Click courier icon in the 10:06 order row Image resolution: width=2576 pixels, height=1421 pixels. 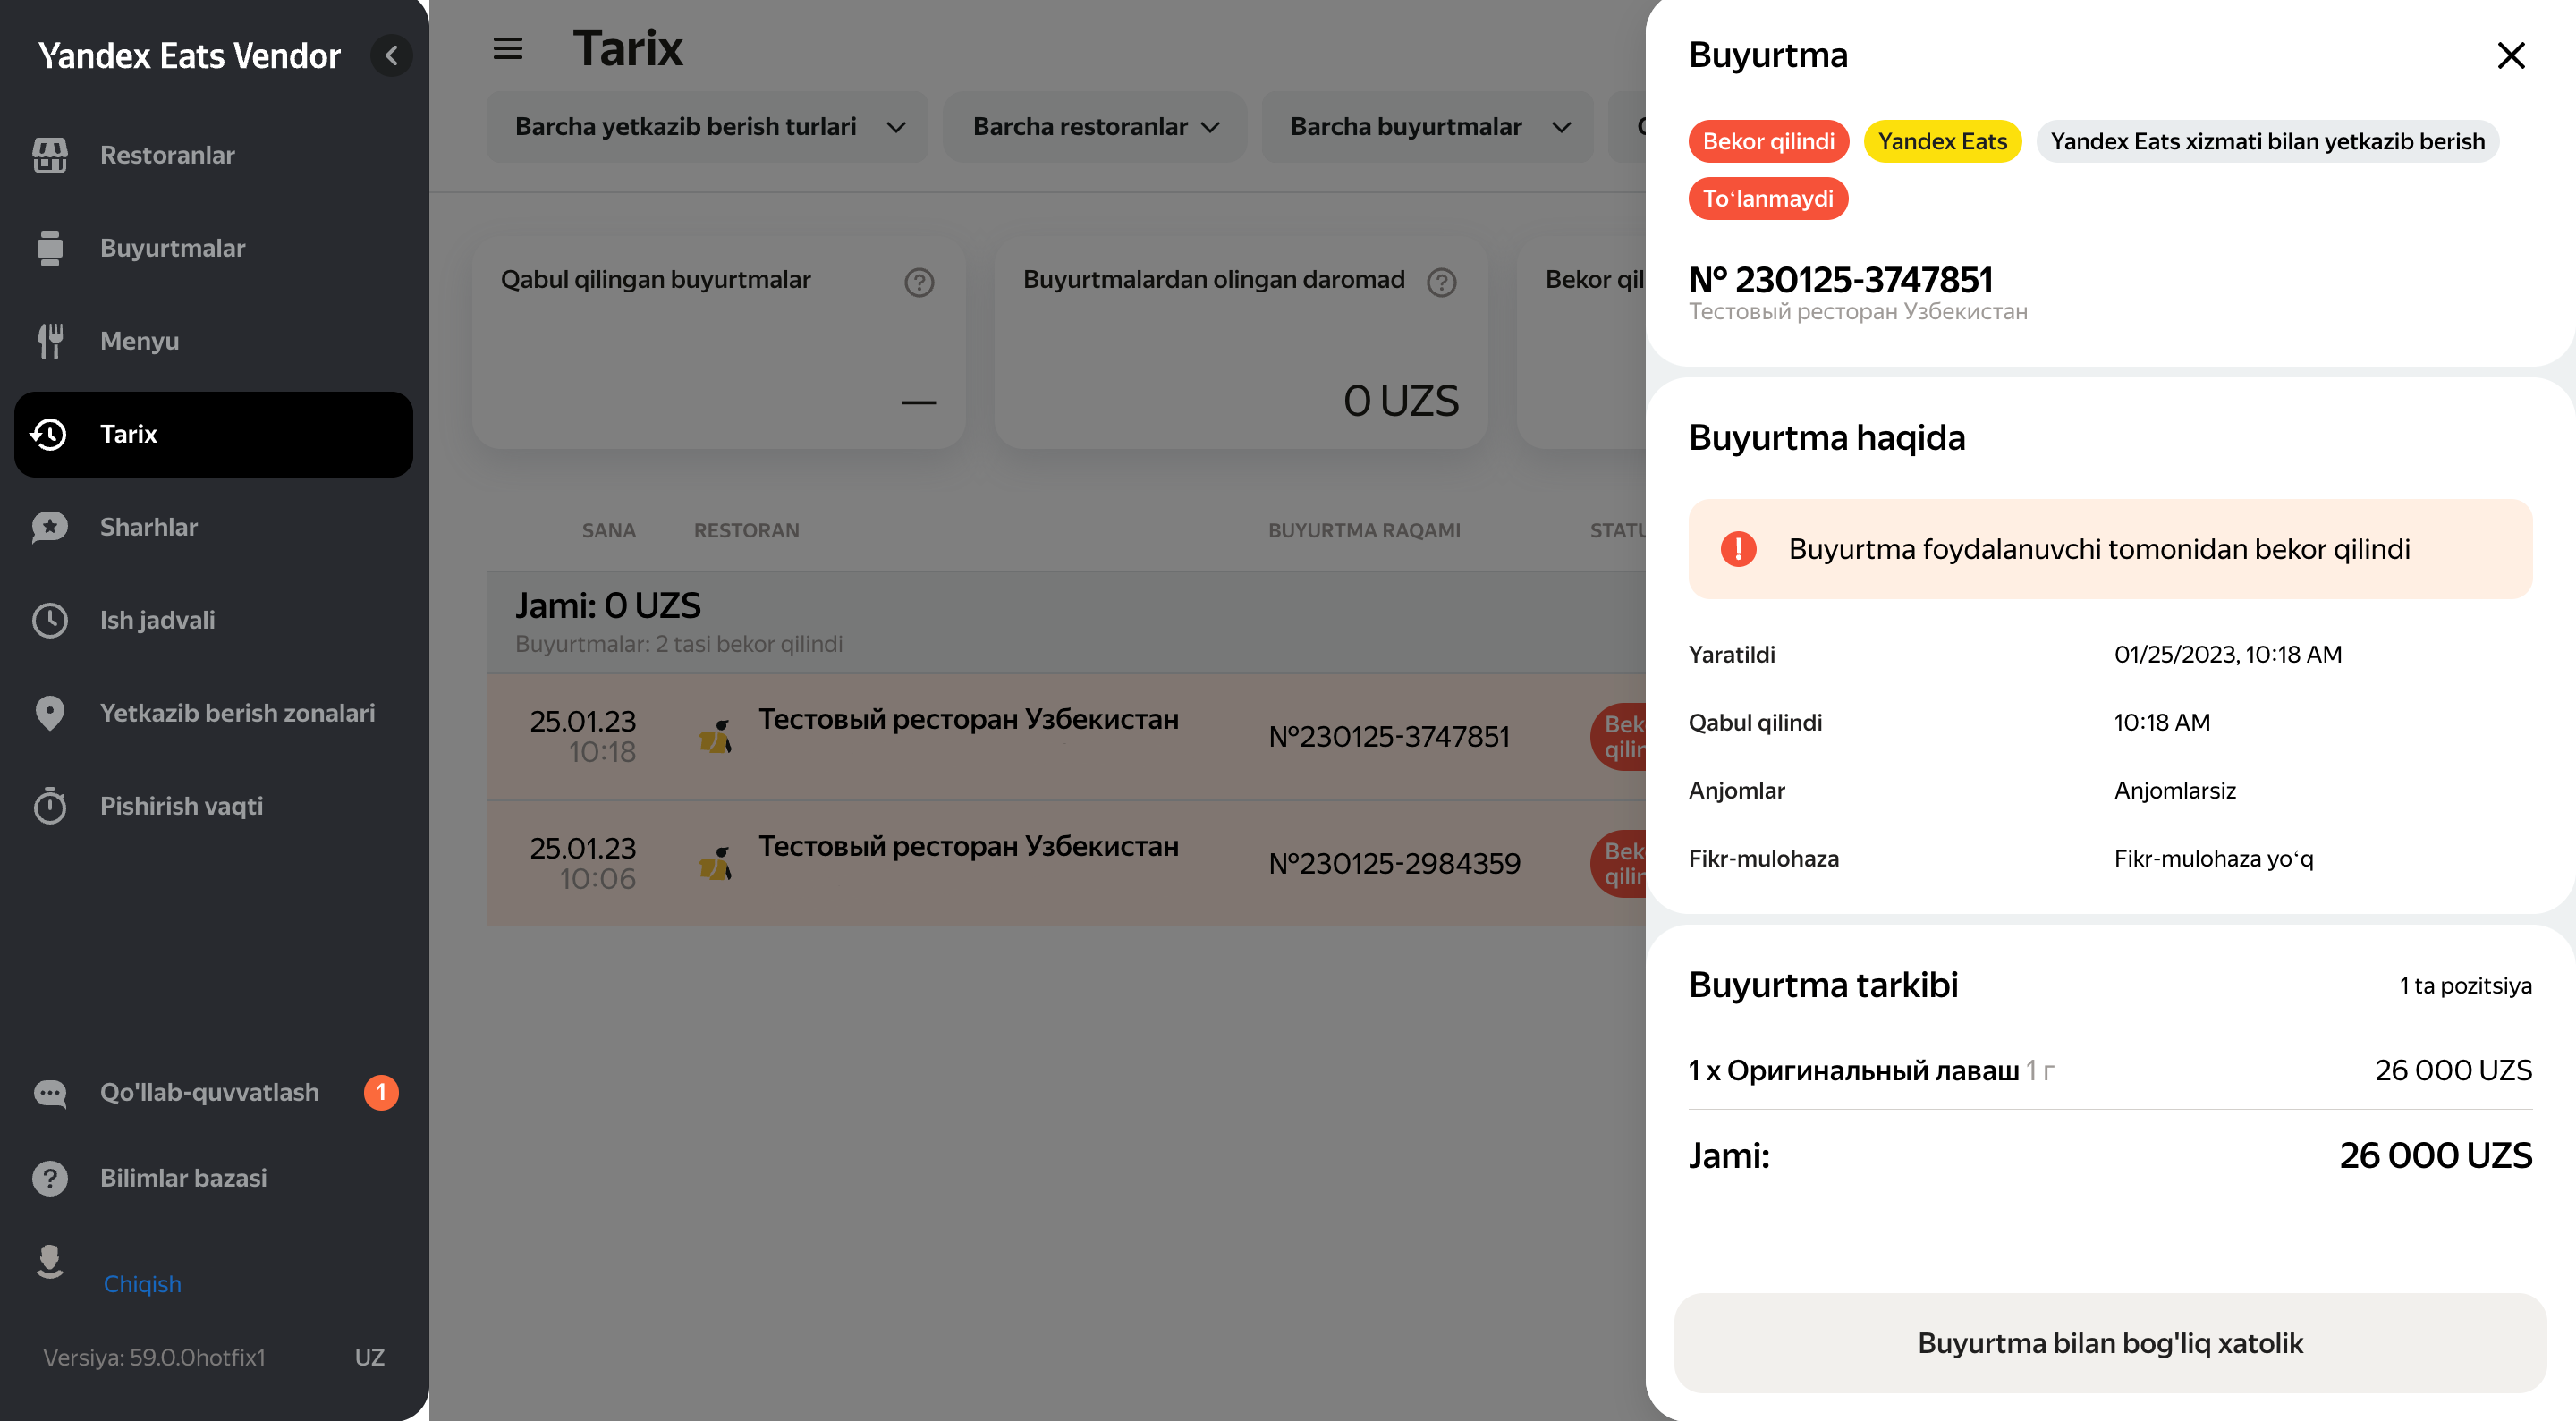pos(716,863)
